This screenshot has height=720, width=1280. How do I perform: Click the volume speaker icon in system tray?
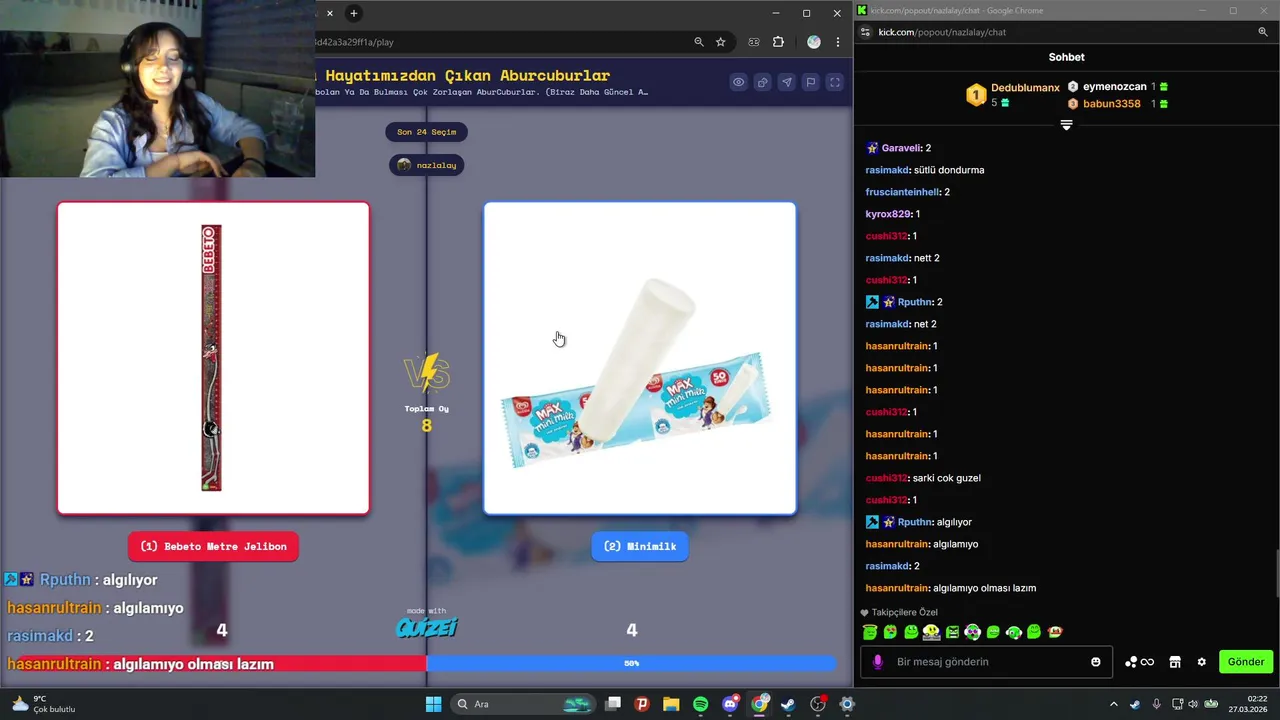pos(1195,704)
